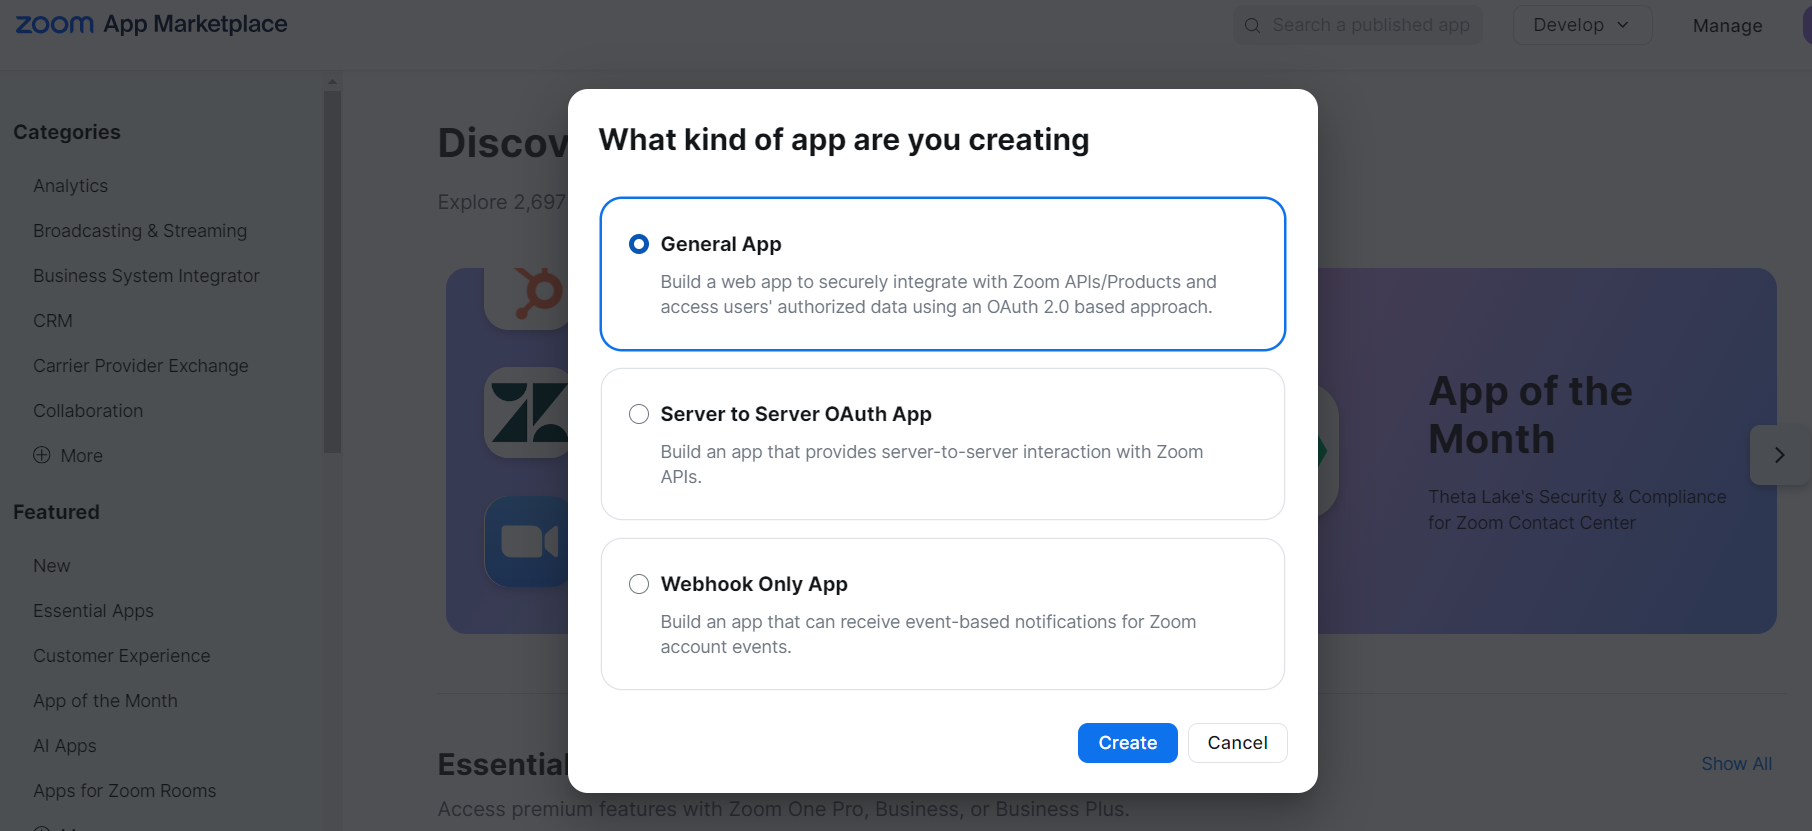Screen dimensions: 1812x831
Task: Click the search magnifier icon
Action: 1252,25
